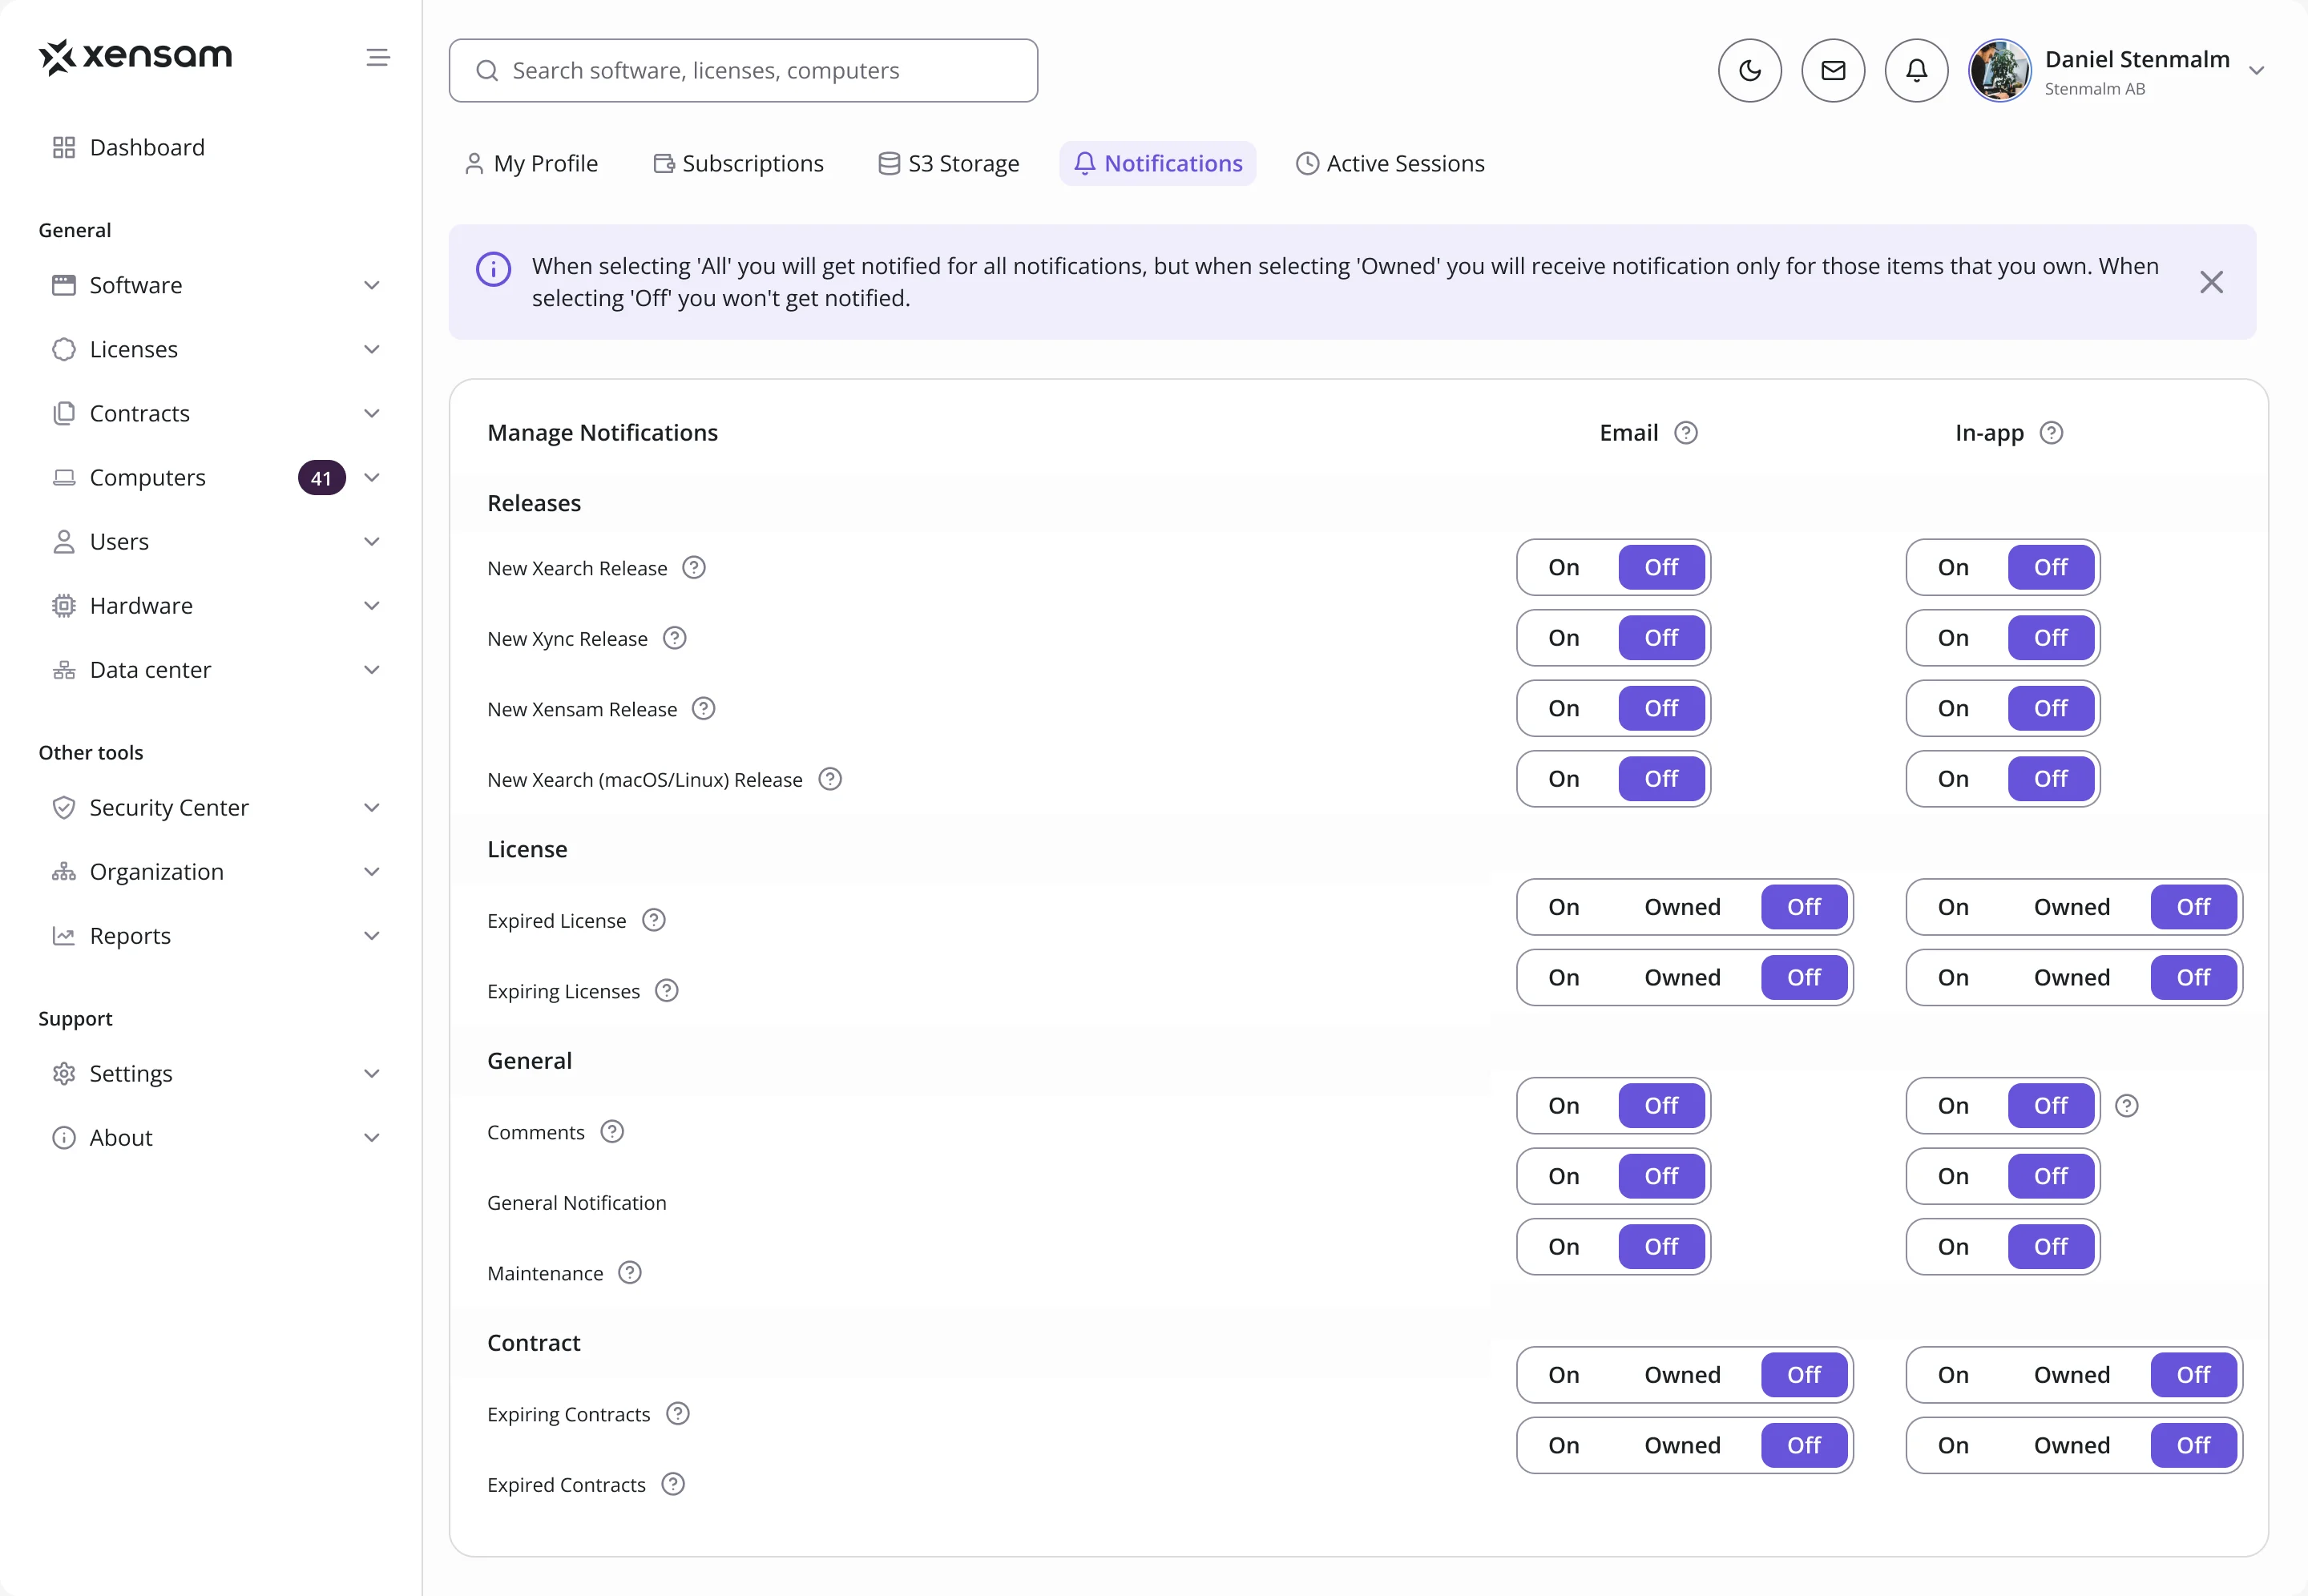Turn On in-app for New Xync Release
The width and height of the screenshot is (2308, 1596).
click(1953, 638)
